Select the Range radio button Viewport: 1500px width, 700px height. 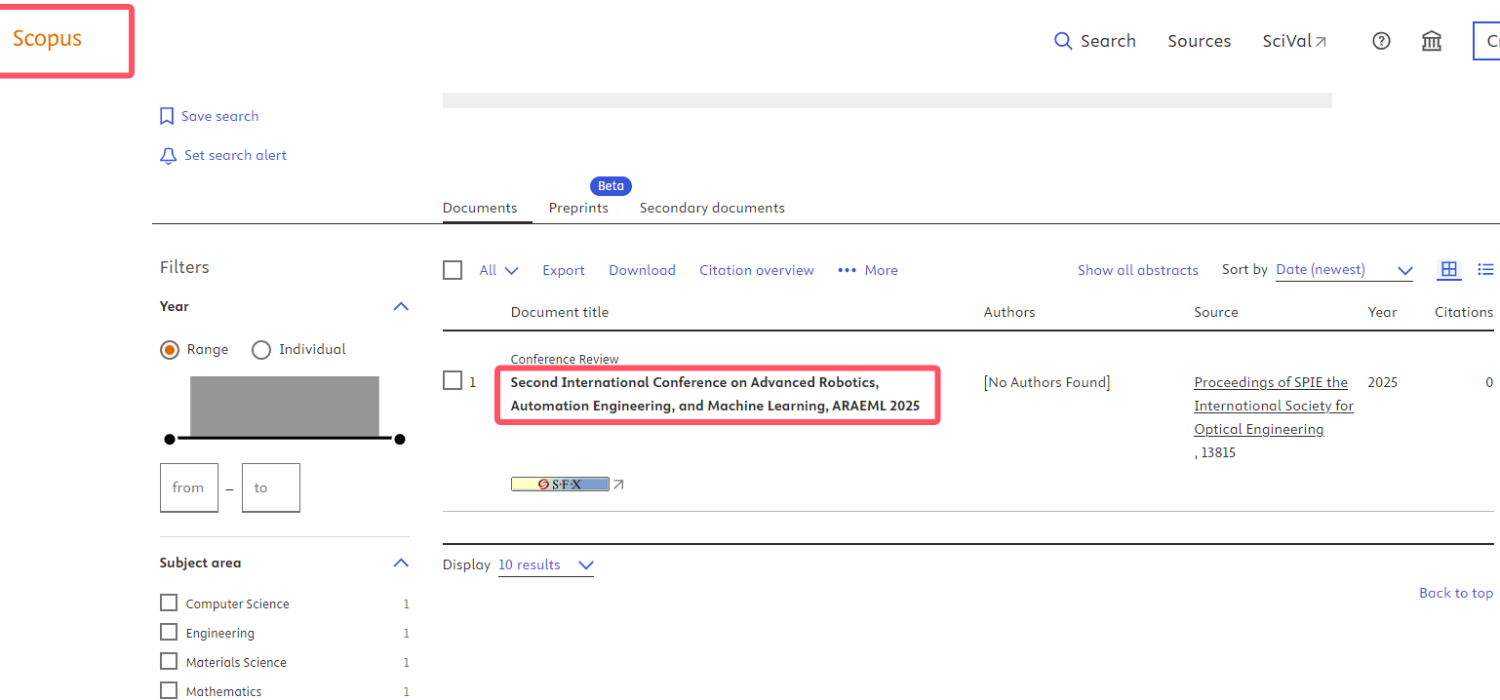click(170, 350)
